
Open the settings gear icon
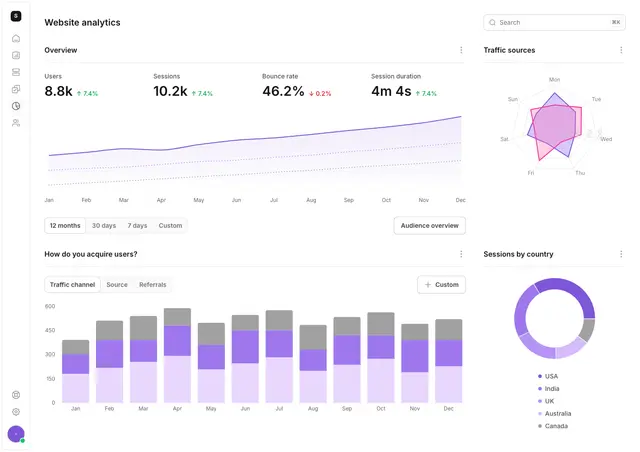pyautogui.click(x=16, y=412)
